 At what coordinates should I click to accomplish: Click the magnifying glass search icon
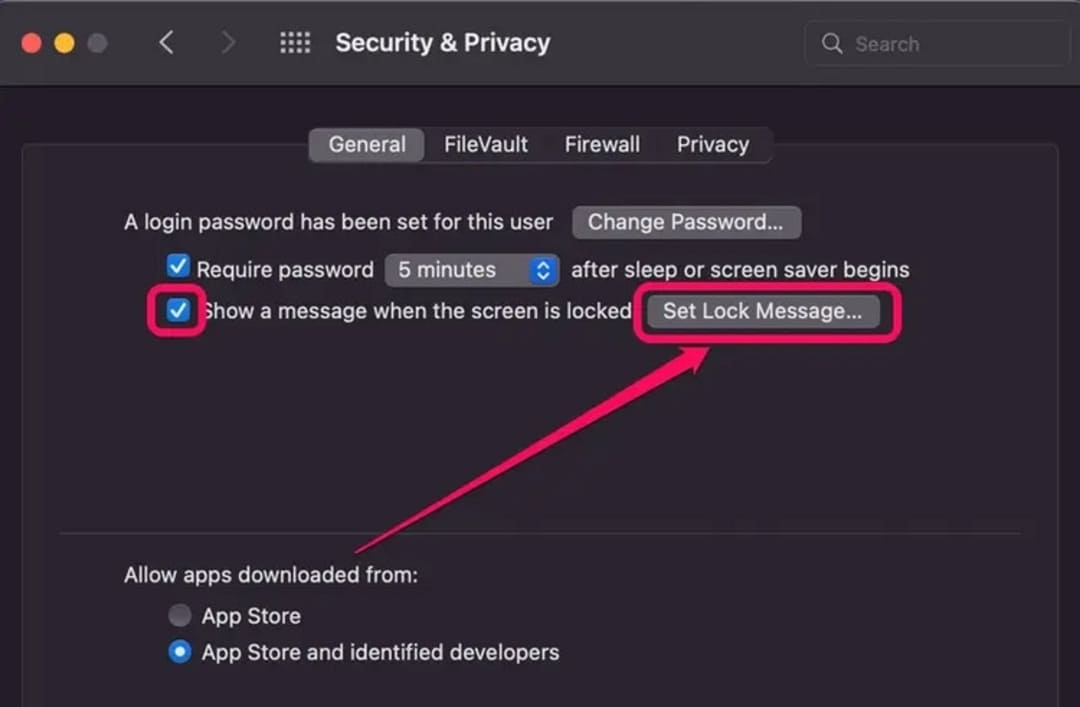832,43
